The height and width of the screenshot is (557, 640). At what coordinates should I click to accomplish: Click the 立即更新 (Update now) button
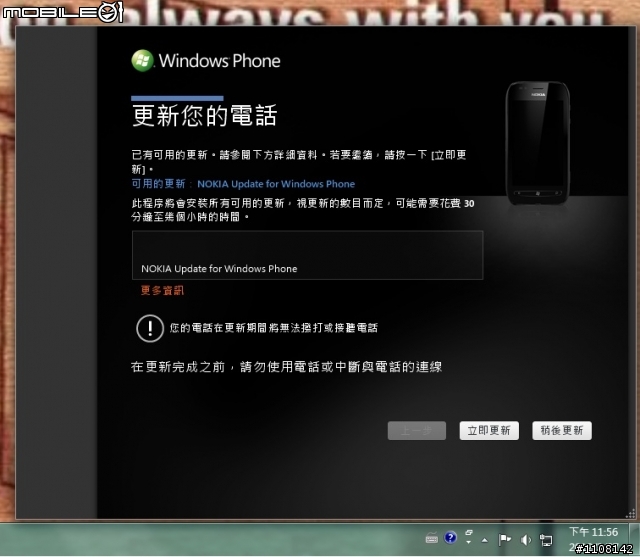tap(489, 431)
